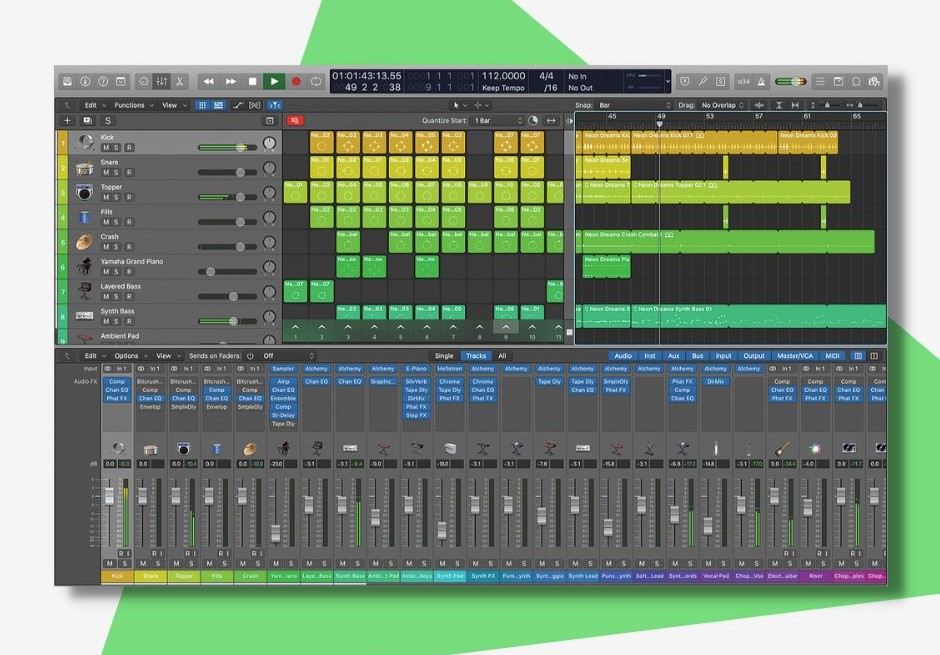Click the Aux channel filter button
Screen dimensions: 940x655
click(674, 356)
